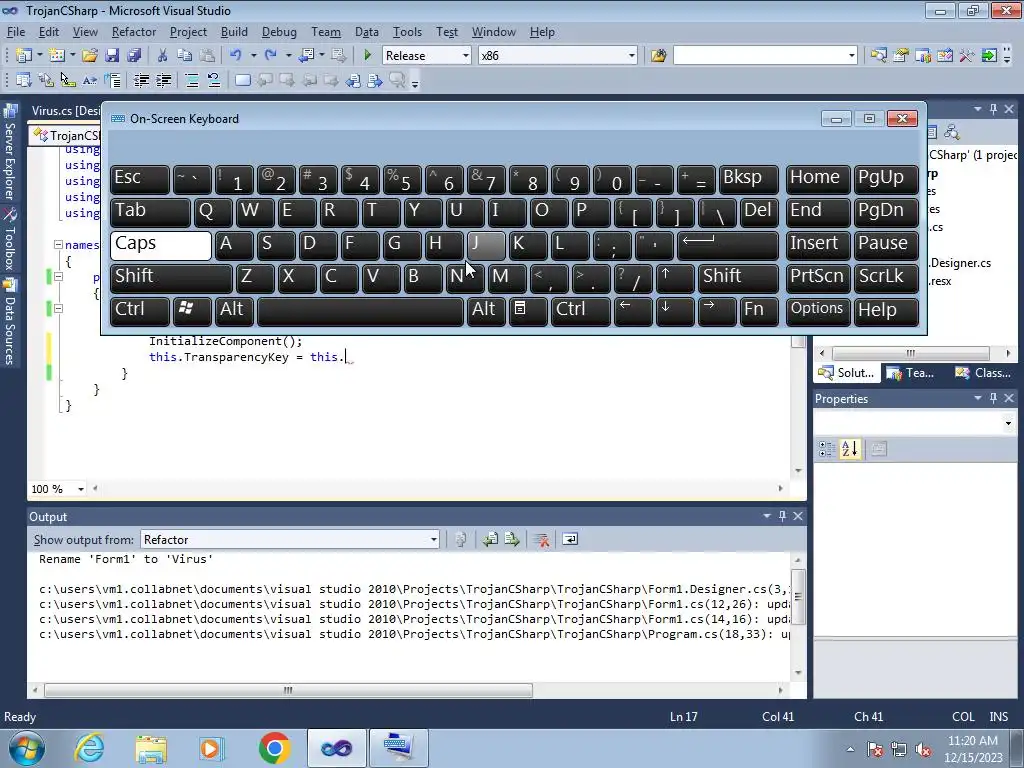Click the Cut scissors icon

coord(163,56)
